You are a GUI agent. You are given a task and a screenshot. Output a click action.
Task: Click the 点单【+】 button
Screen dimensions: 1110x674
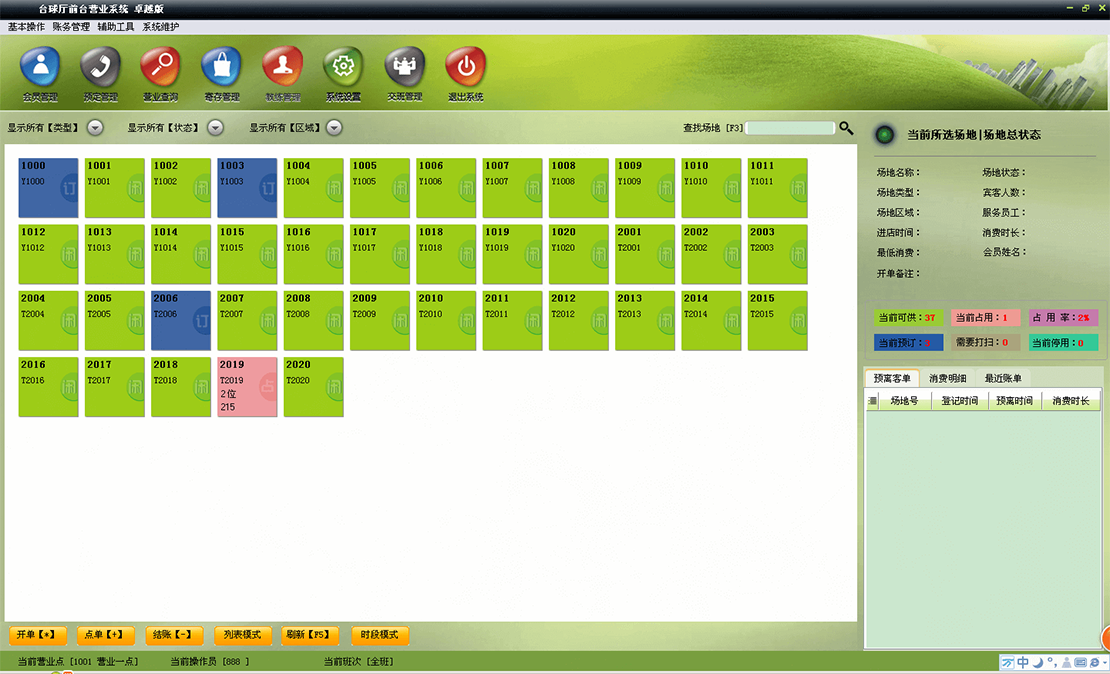pyautogui.click(x=105, y=635)
